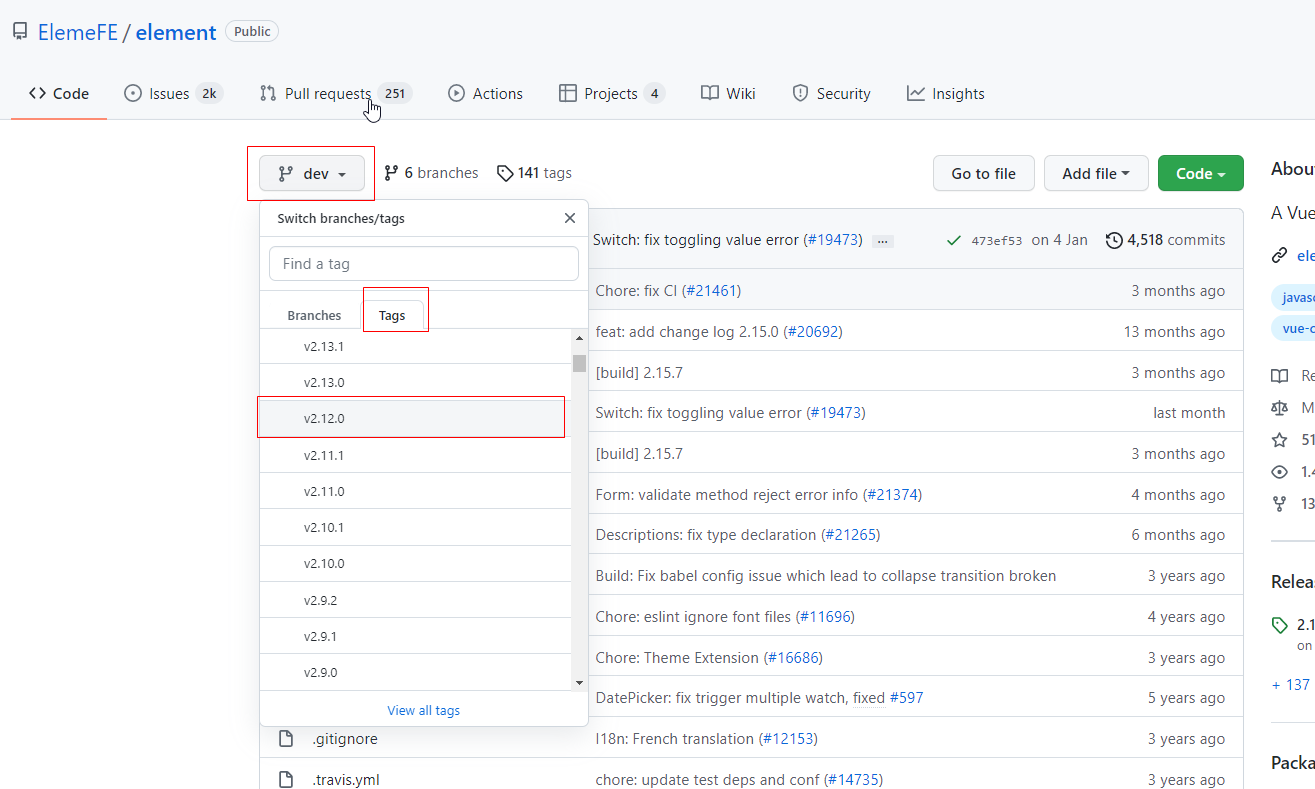Click the green release tag icon
The width and height of the screenshot is (1315, 789).
coord(1279,625)
